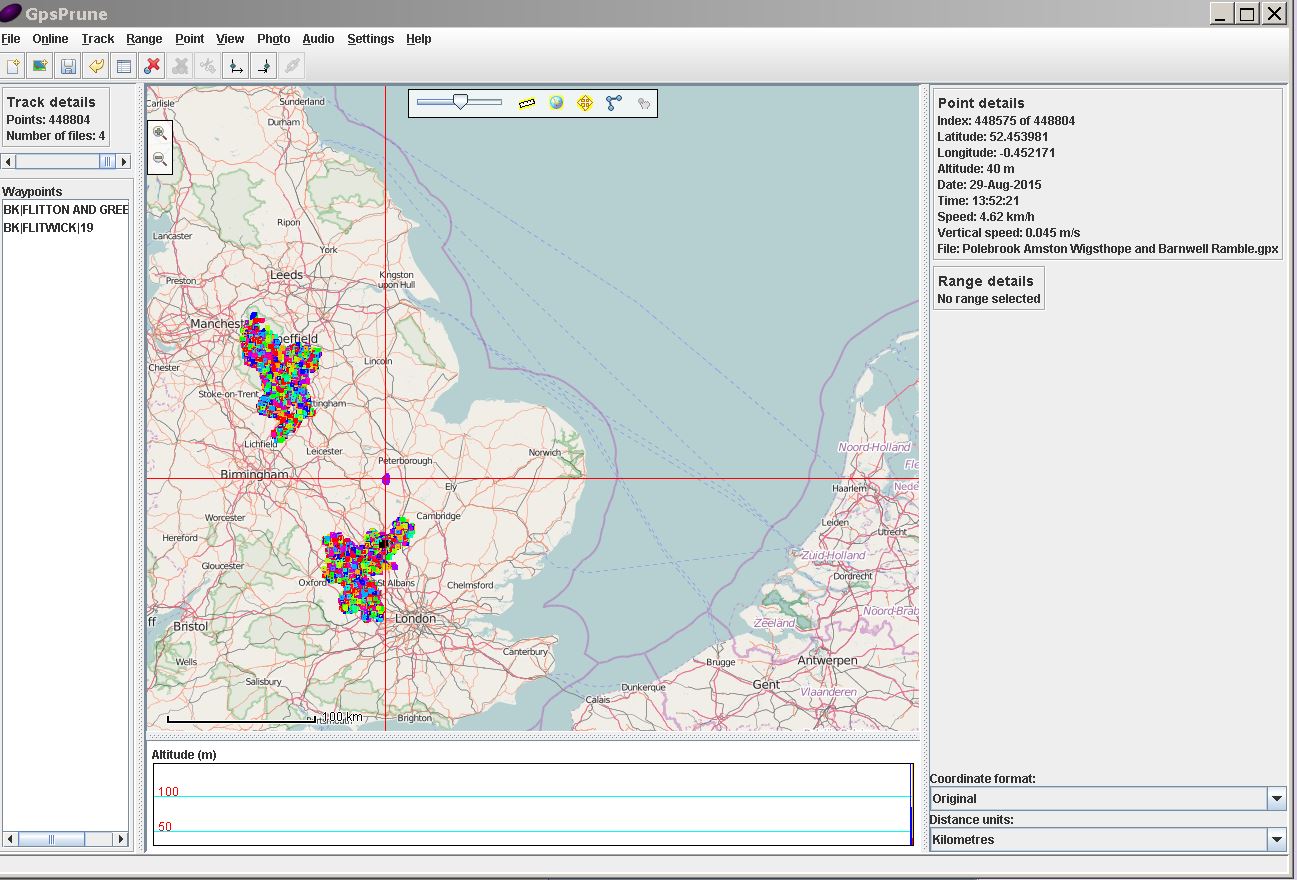The image size is (1297, 880).
Task: Open the Track menu
Action: click(97, 39)
